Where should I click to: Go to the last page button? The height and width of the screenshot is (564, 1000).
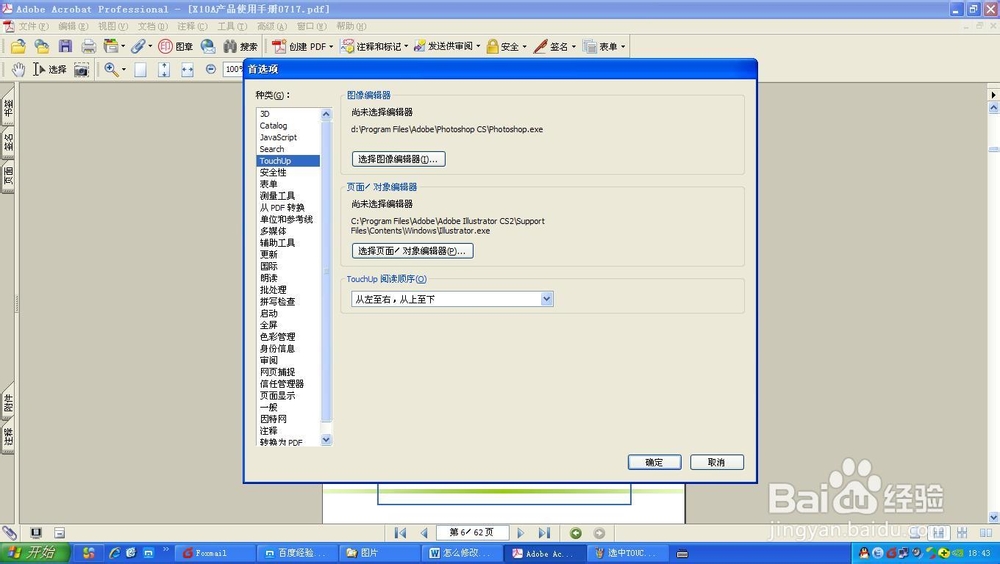click(544, 533)
